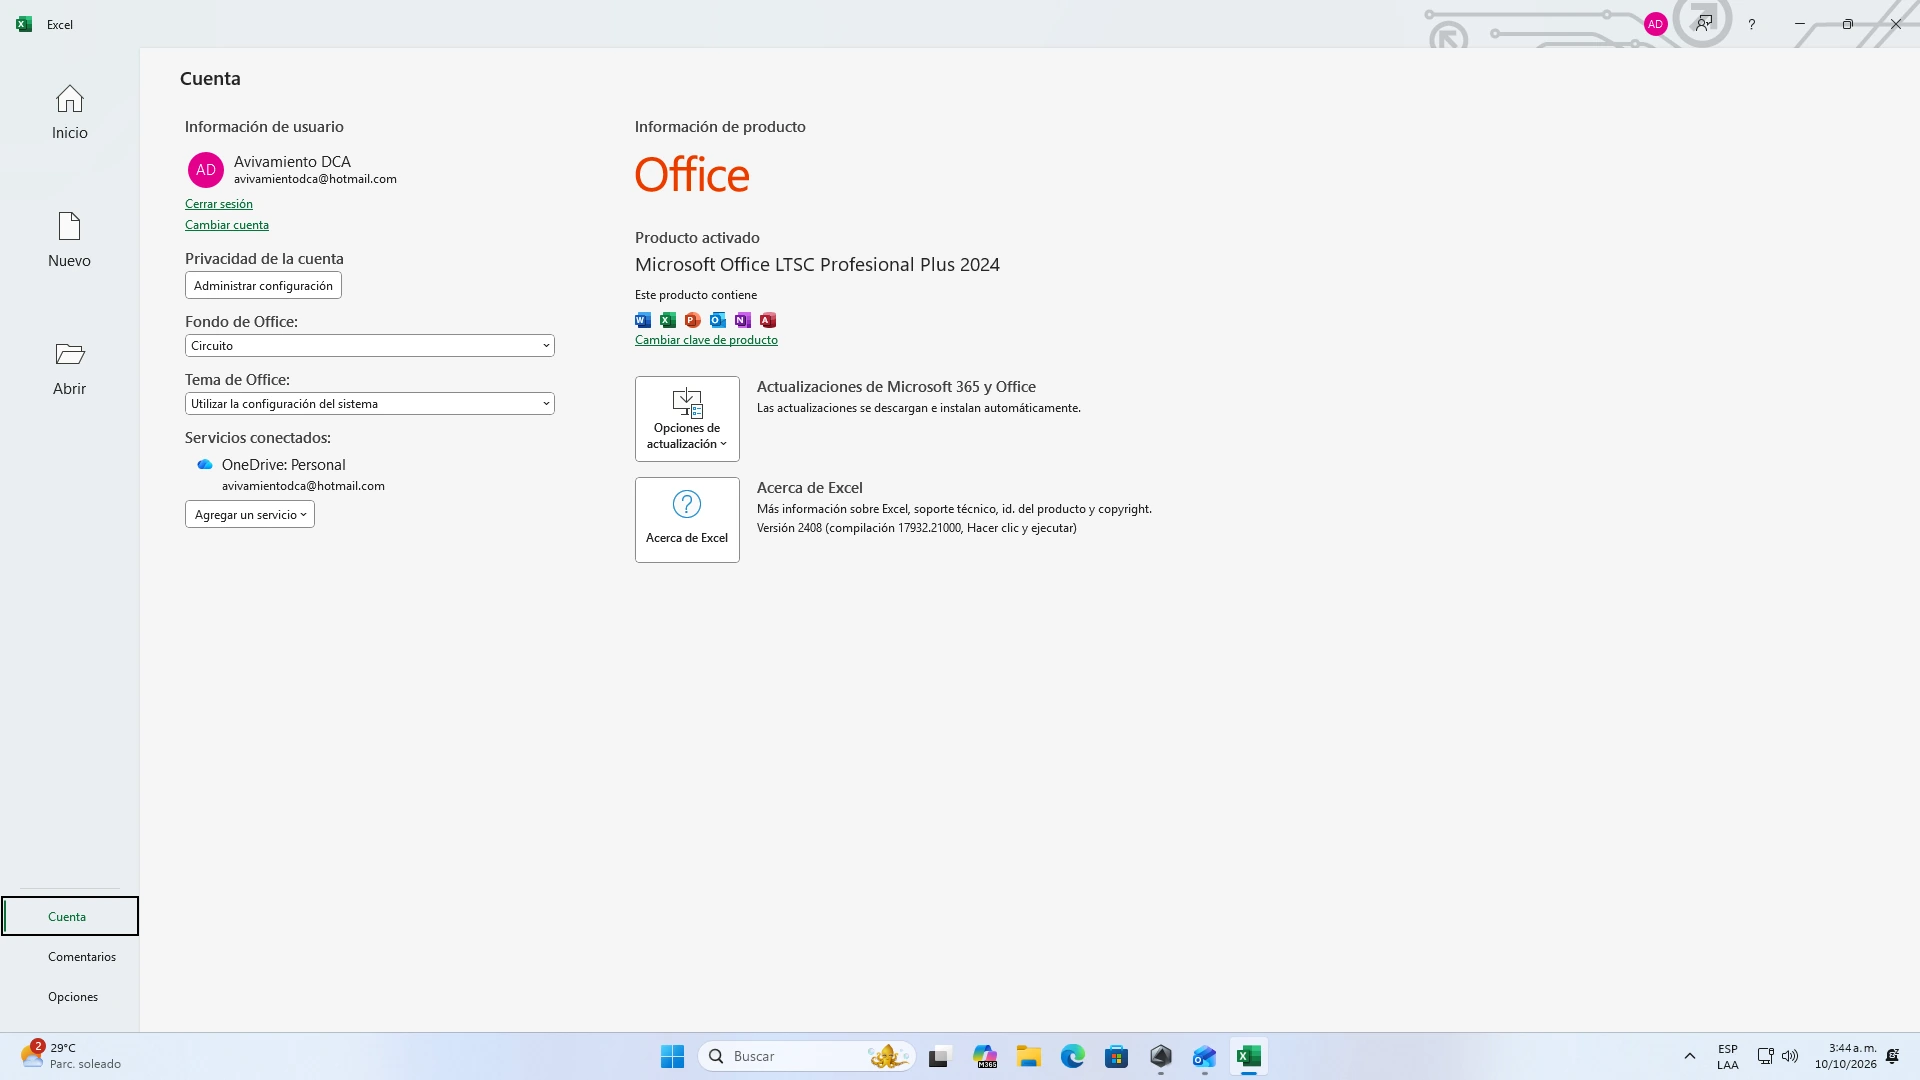Open Task View from the taskbar

[938, 1056]
